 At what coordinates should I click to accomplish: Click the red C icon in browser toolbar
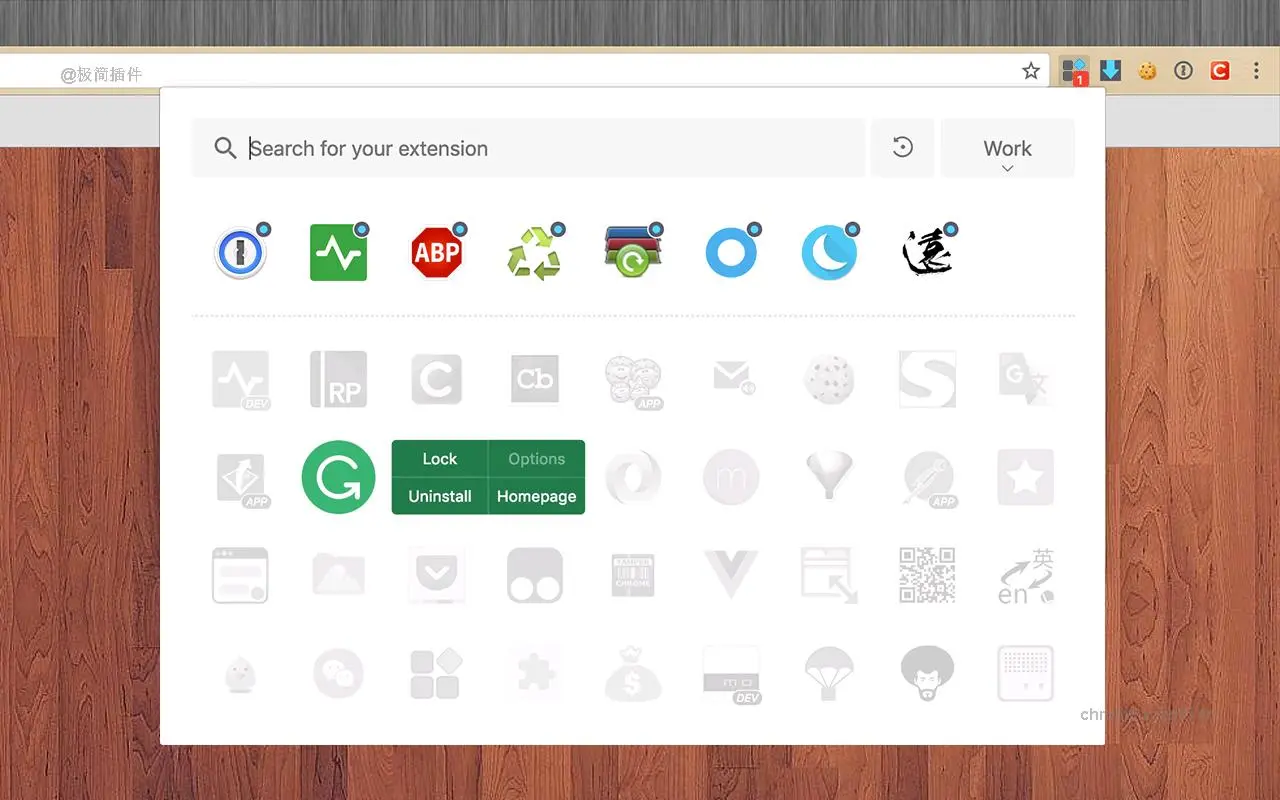[1219, 71]
